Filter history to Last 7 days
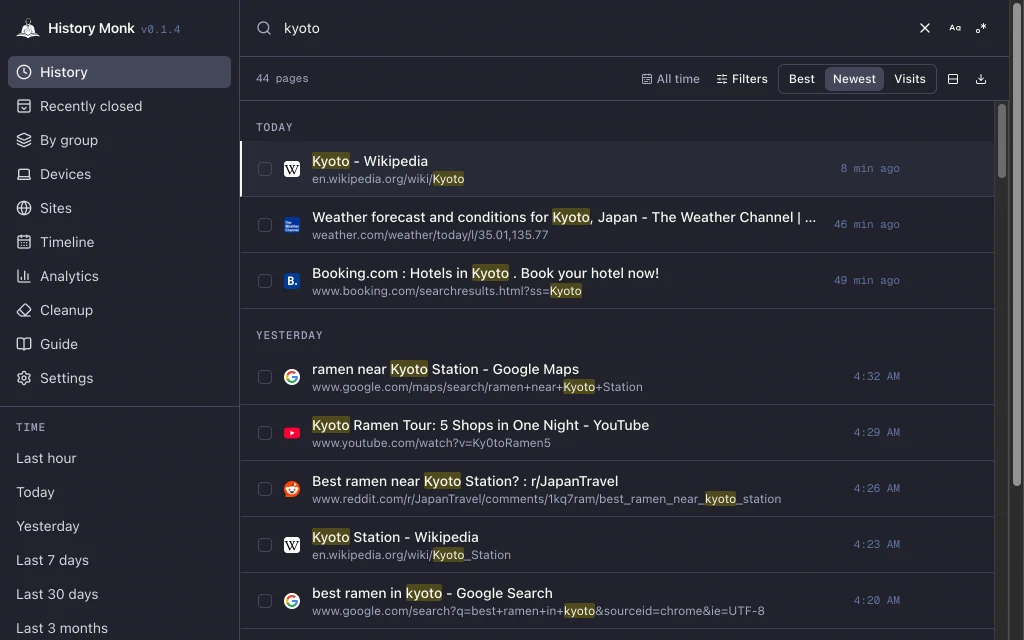Image resolution: width=1024 pixels, height=640 pixels. coord(52,560)
